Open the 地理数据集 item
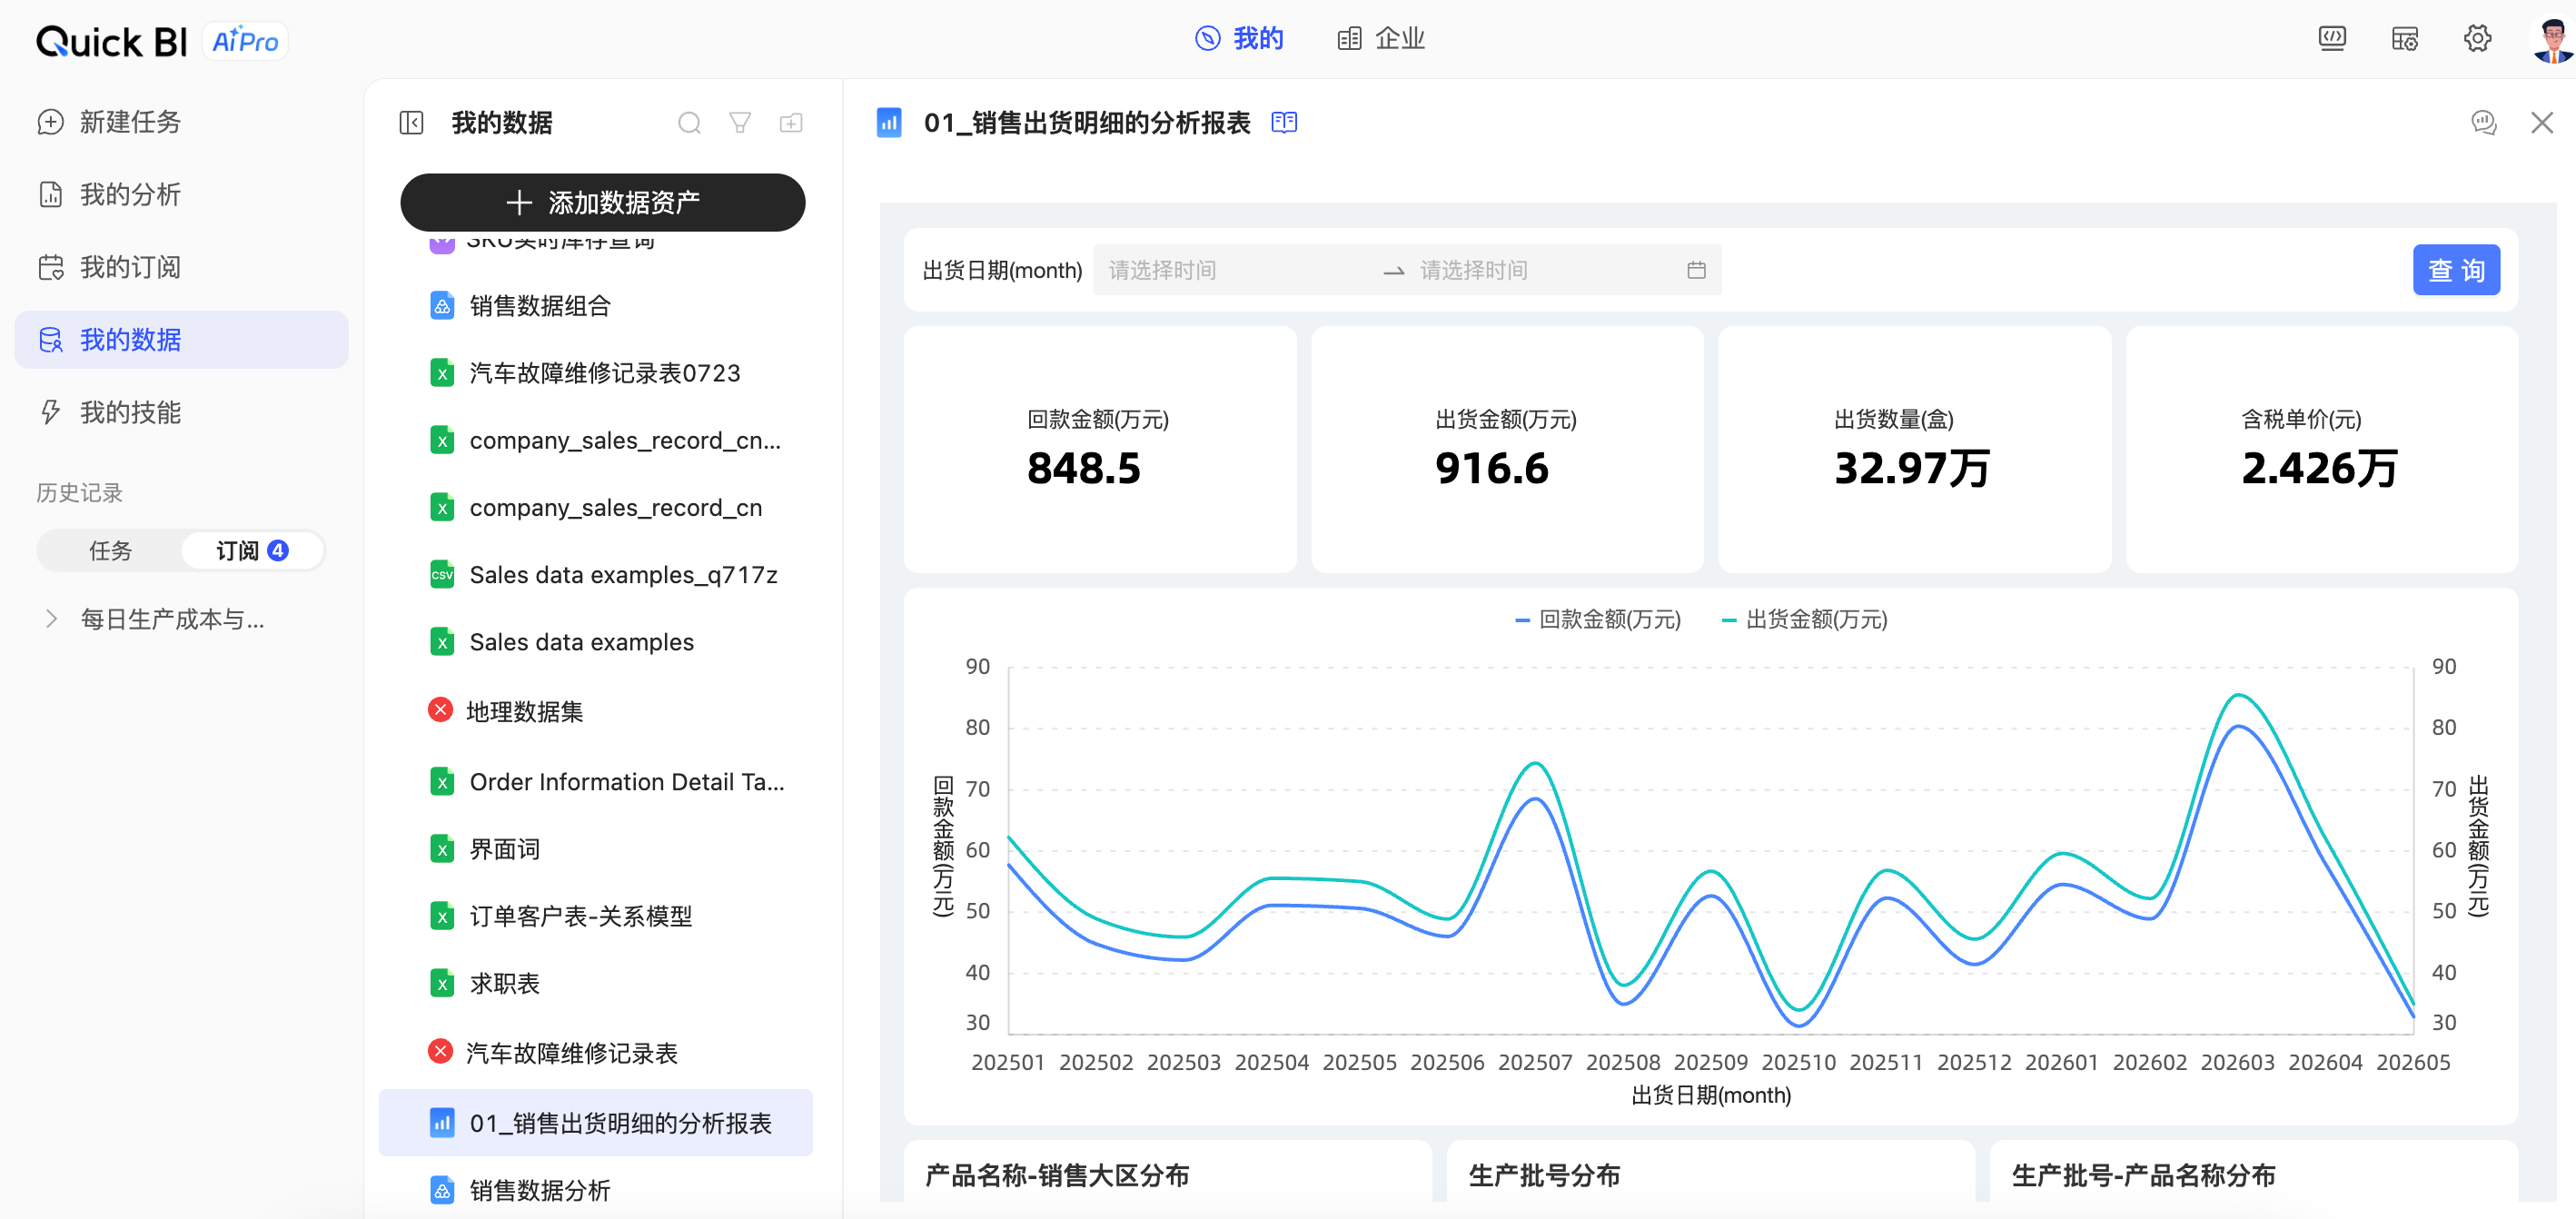The height and width of the screenshot is (1219, 2576). pos(596,711)
